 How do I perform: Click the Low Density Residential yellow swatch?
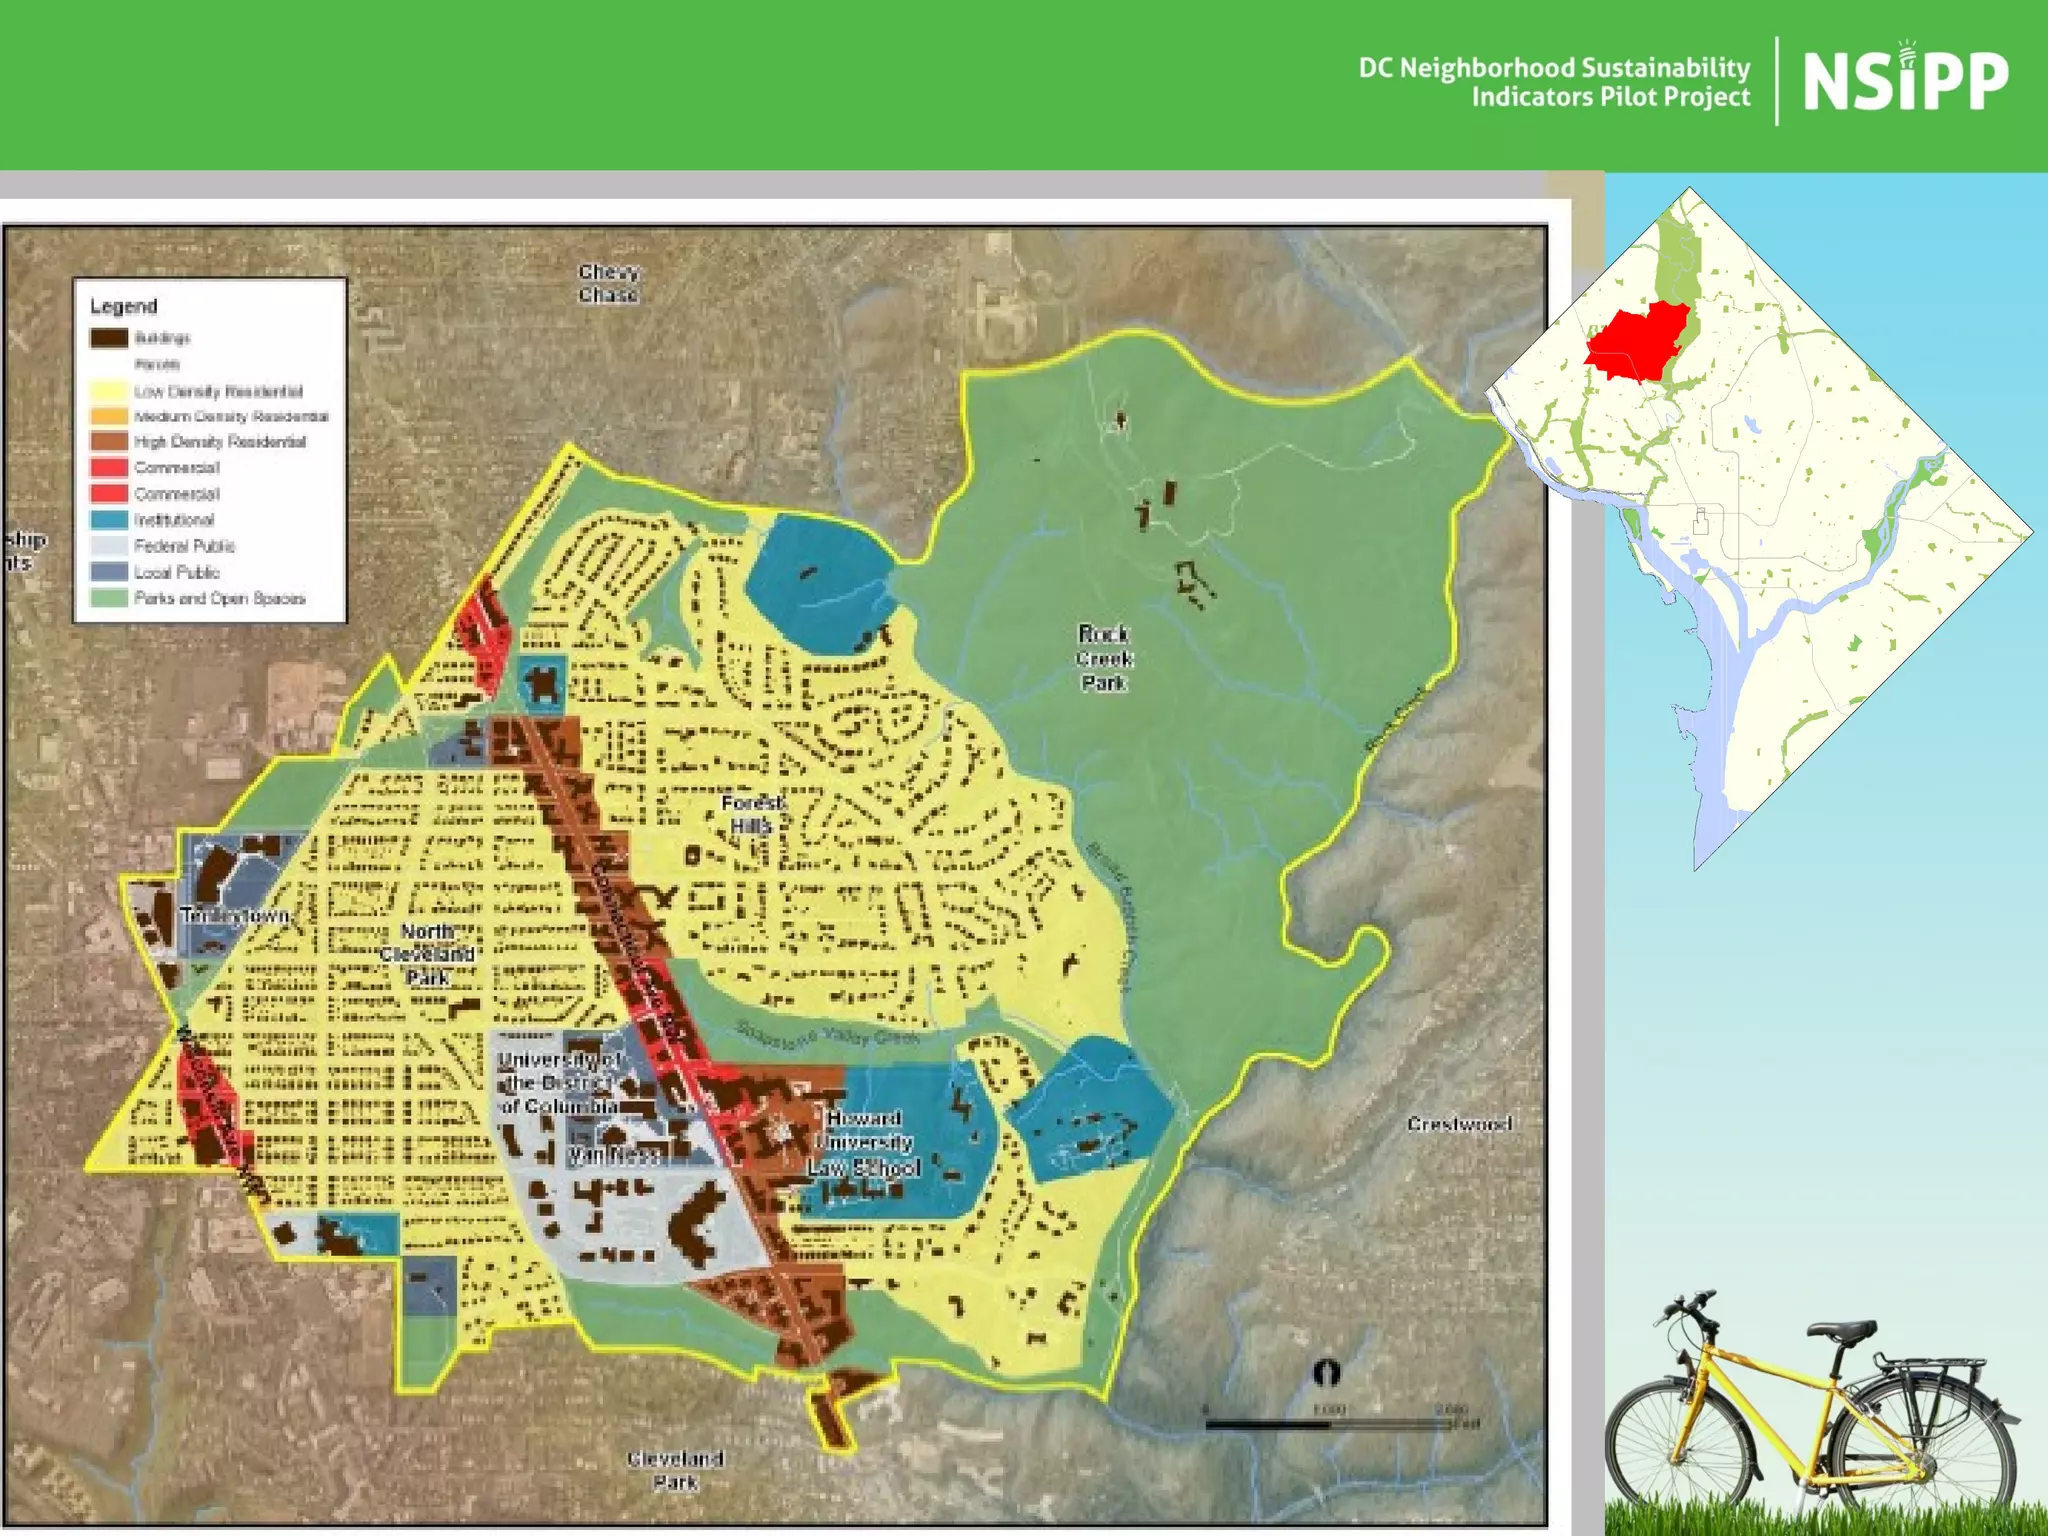pyautogui.click(x=109, y=391)
